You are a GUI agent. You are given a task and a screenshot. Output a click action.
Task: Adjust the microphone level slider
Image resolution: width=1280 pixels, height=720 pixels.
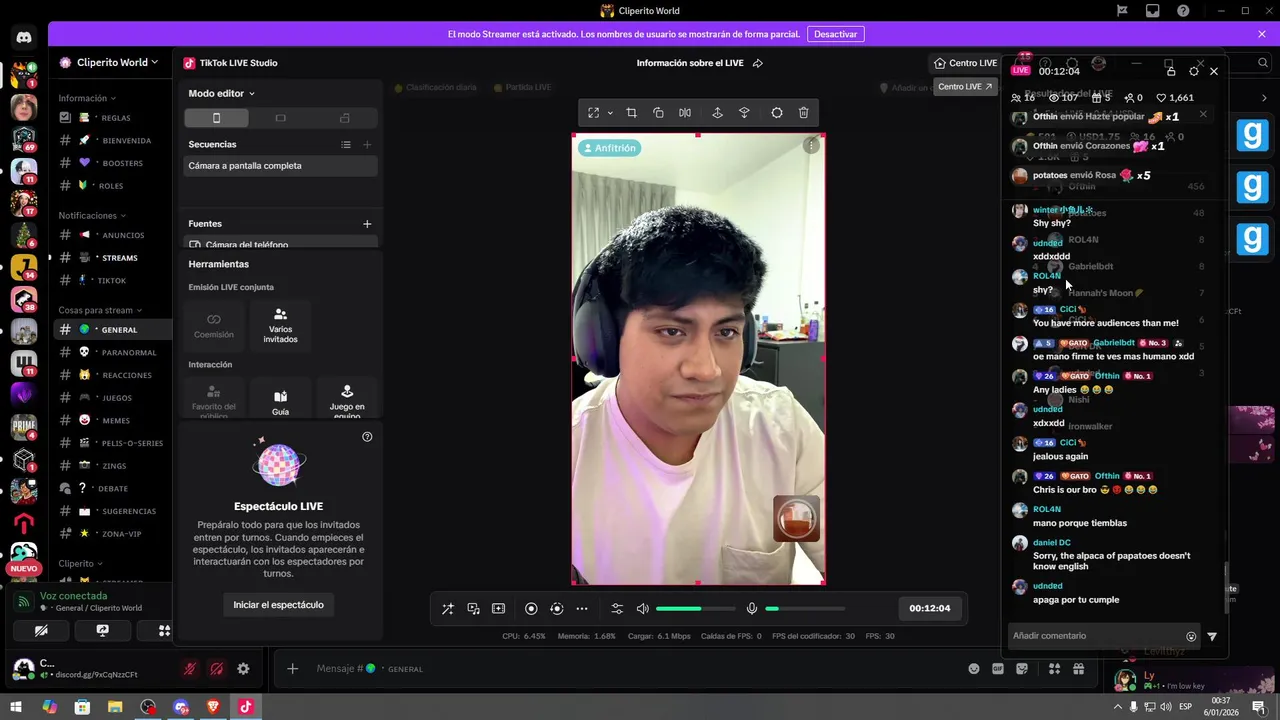tap(805, 608)
